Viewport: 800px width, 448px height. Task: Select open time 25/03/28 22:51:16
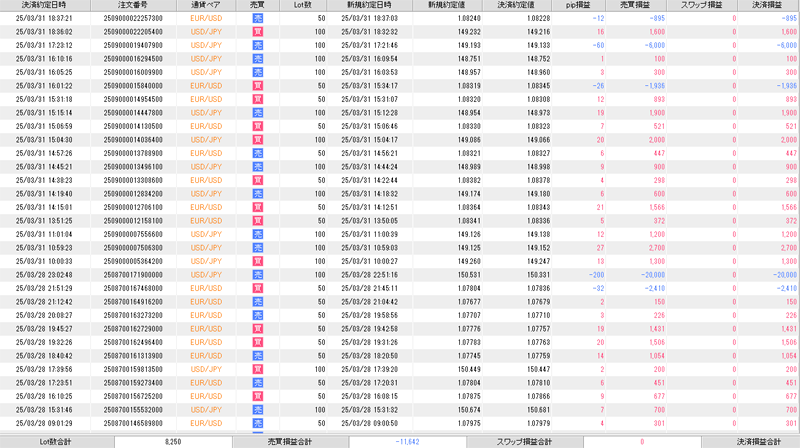(369, 275)
